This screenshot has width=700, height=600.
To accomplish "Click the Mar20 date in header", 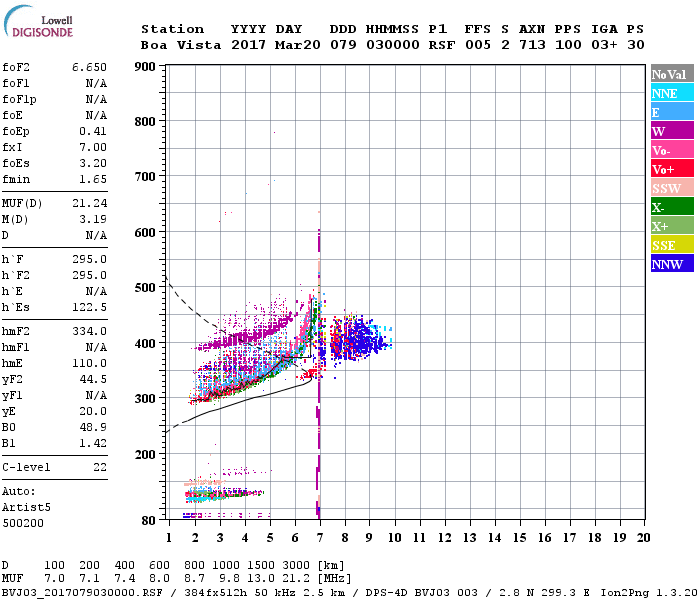I will 297,45.
